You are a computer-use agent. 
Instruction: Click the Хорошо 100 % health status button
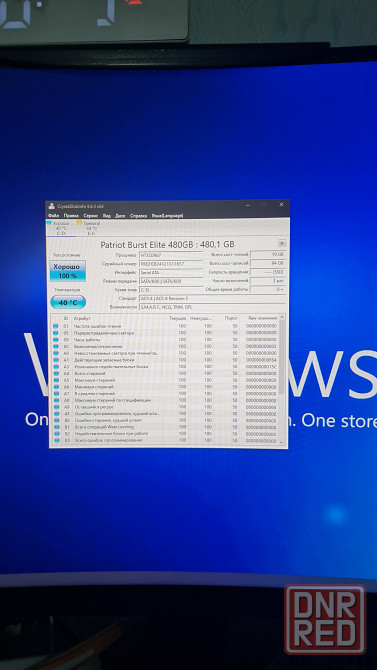point(68,271)
